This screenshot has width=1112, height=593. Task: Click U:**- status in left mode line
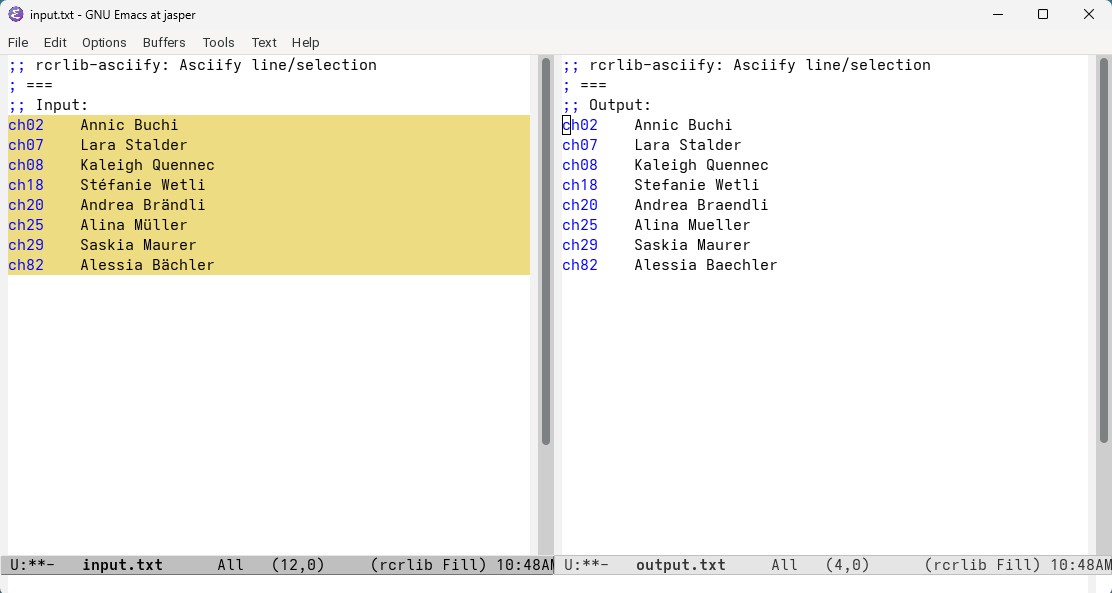click(x=32, y=565)
